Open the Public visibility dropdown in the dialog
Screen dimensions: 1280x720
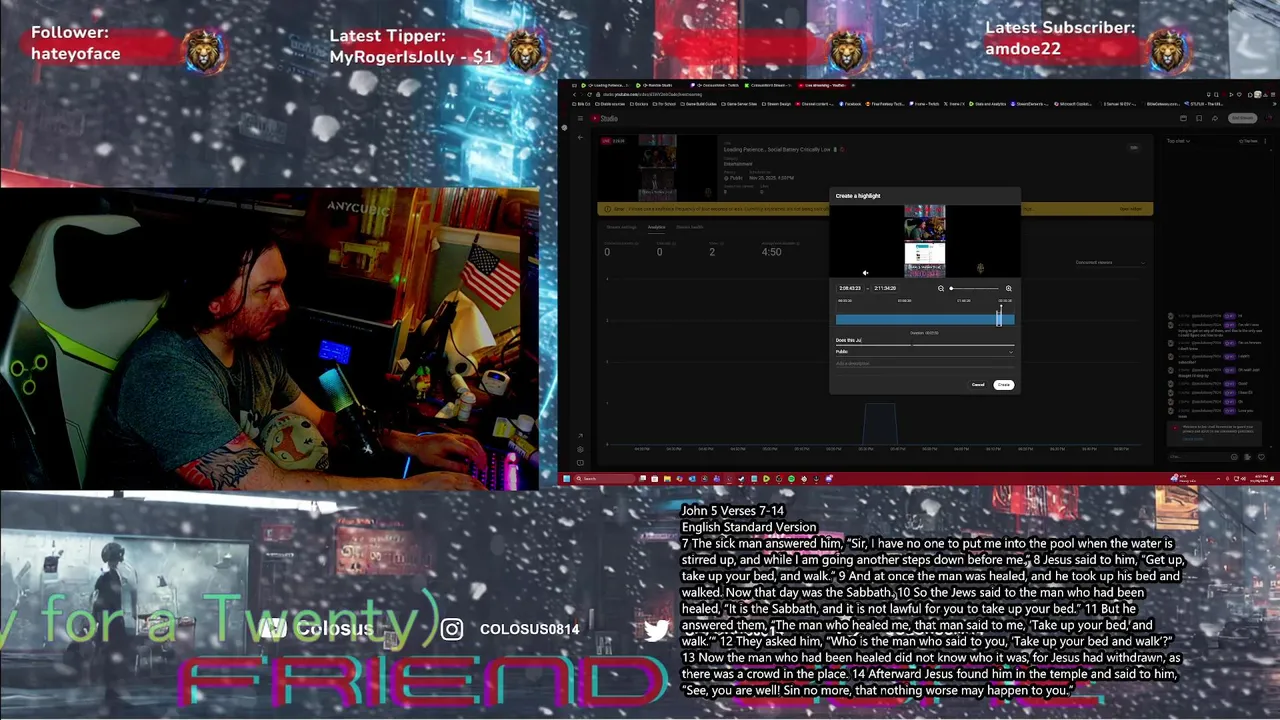[x=924, y=352]
